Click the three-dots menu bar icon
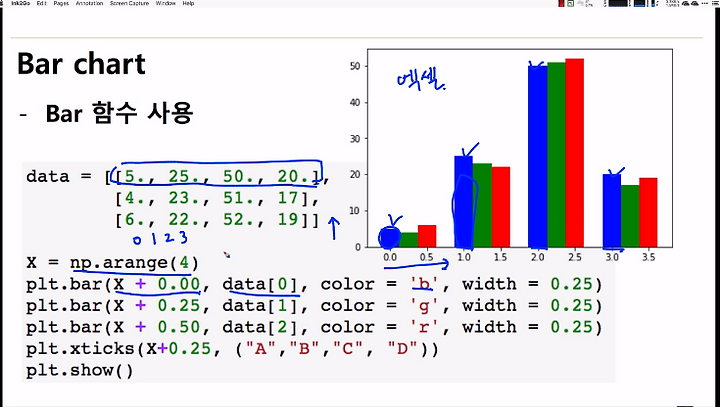720x407 pixels. 705,3
